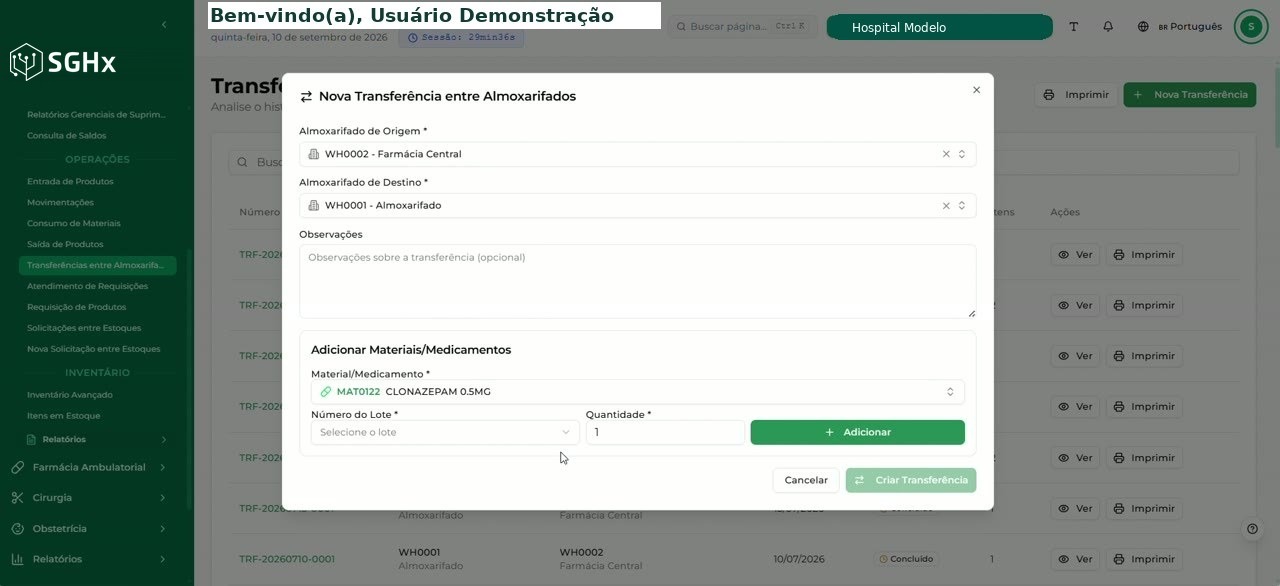Click Imprimir next to Nova Transferência
The image size is (1280, 586).
(x=1076, y=95)
